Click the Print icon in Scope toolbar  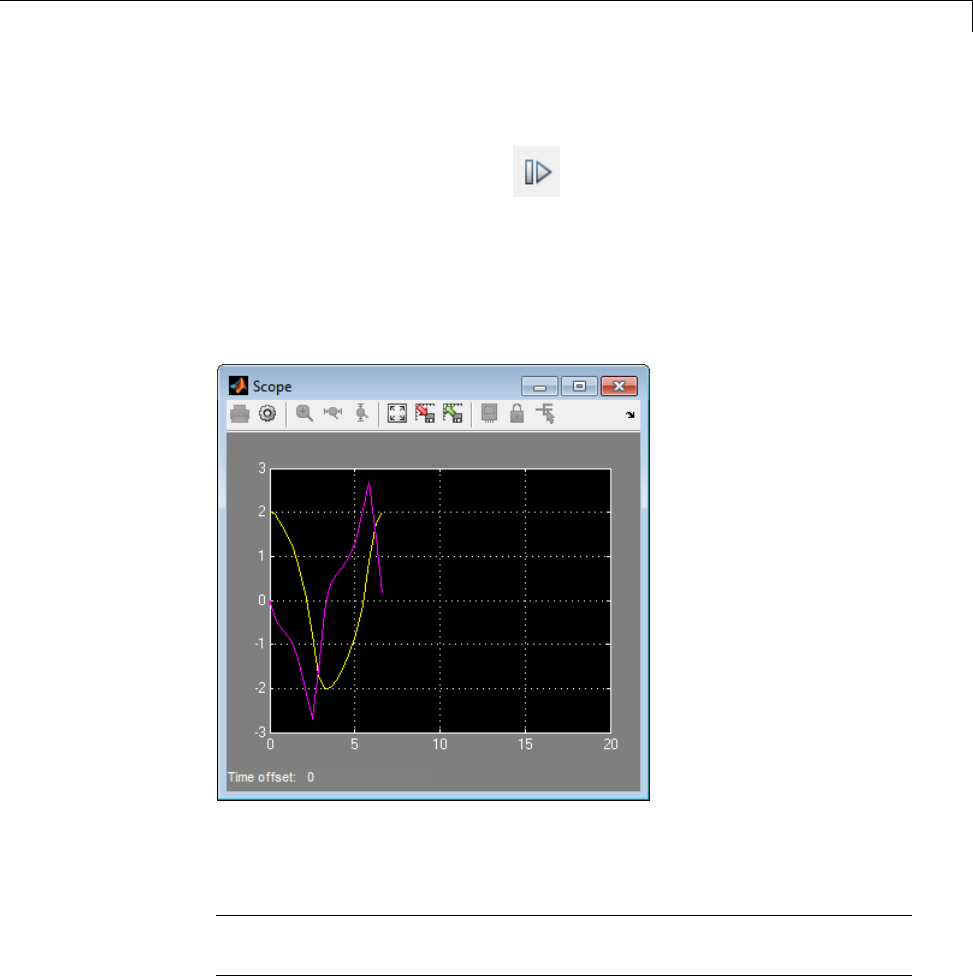tap(240, 414)
